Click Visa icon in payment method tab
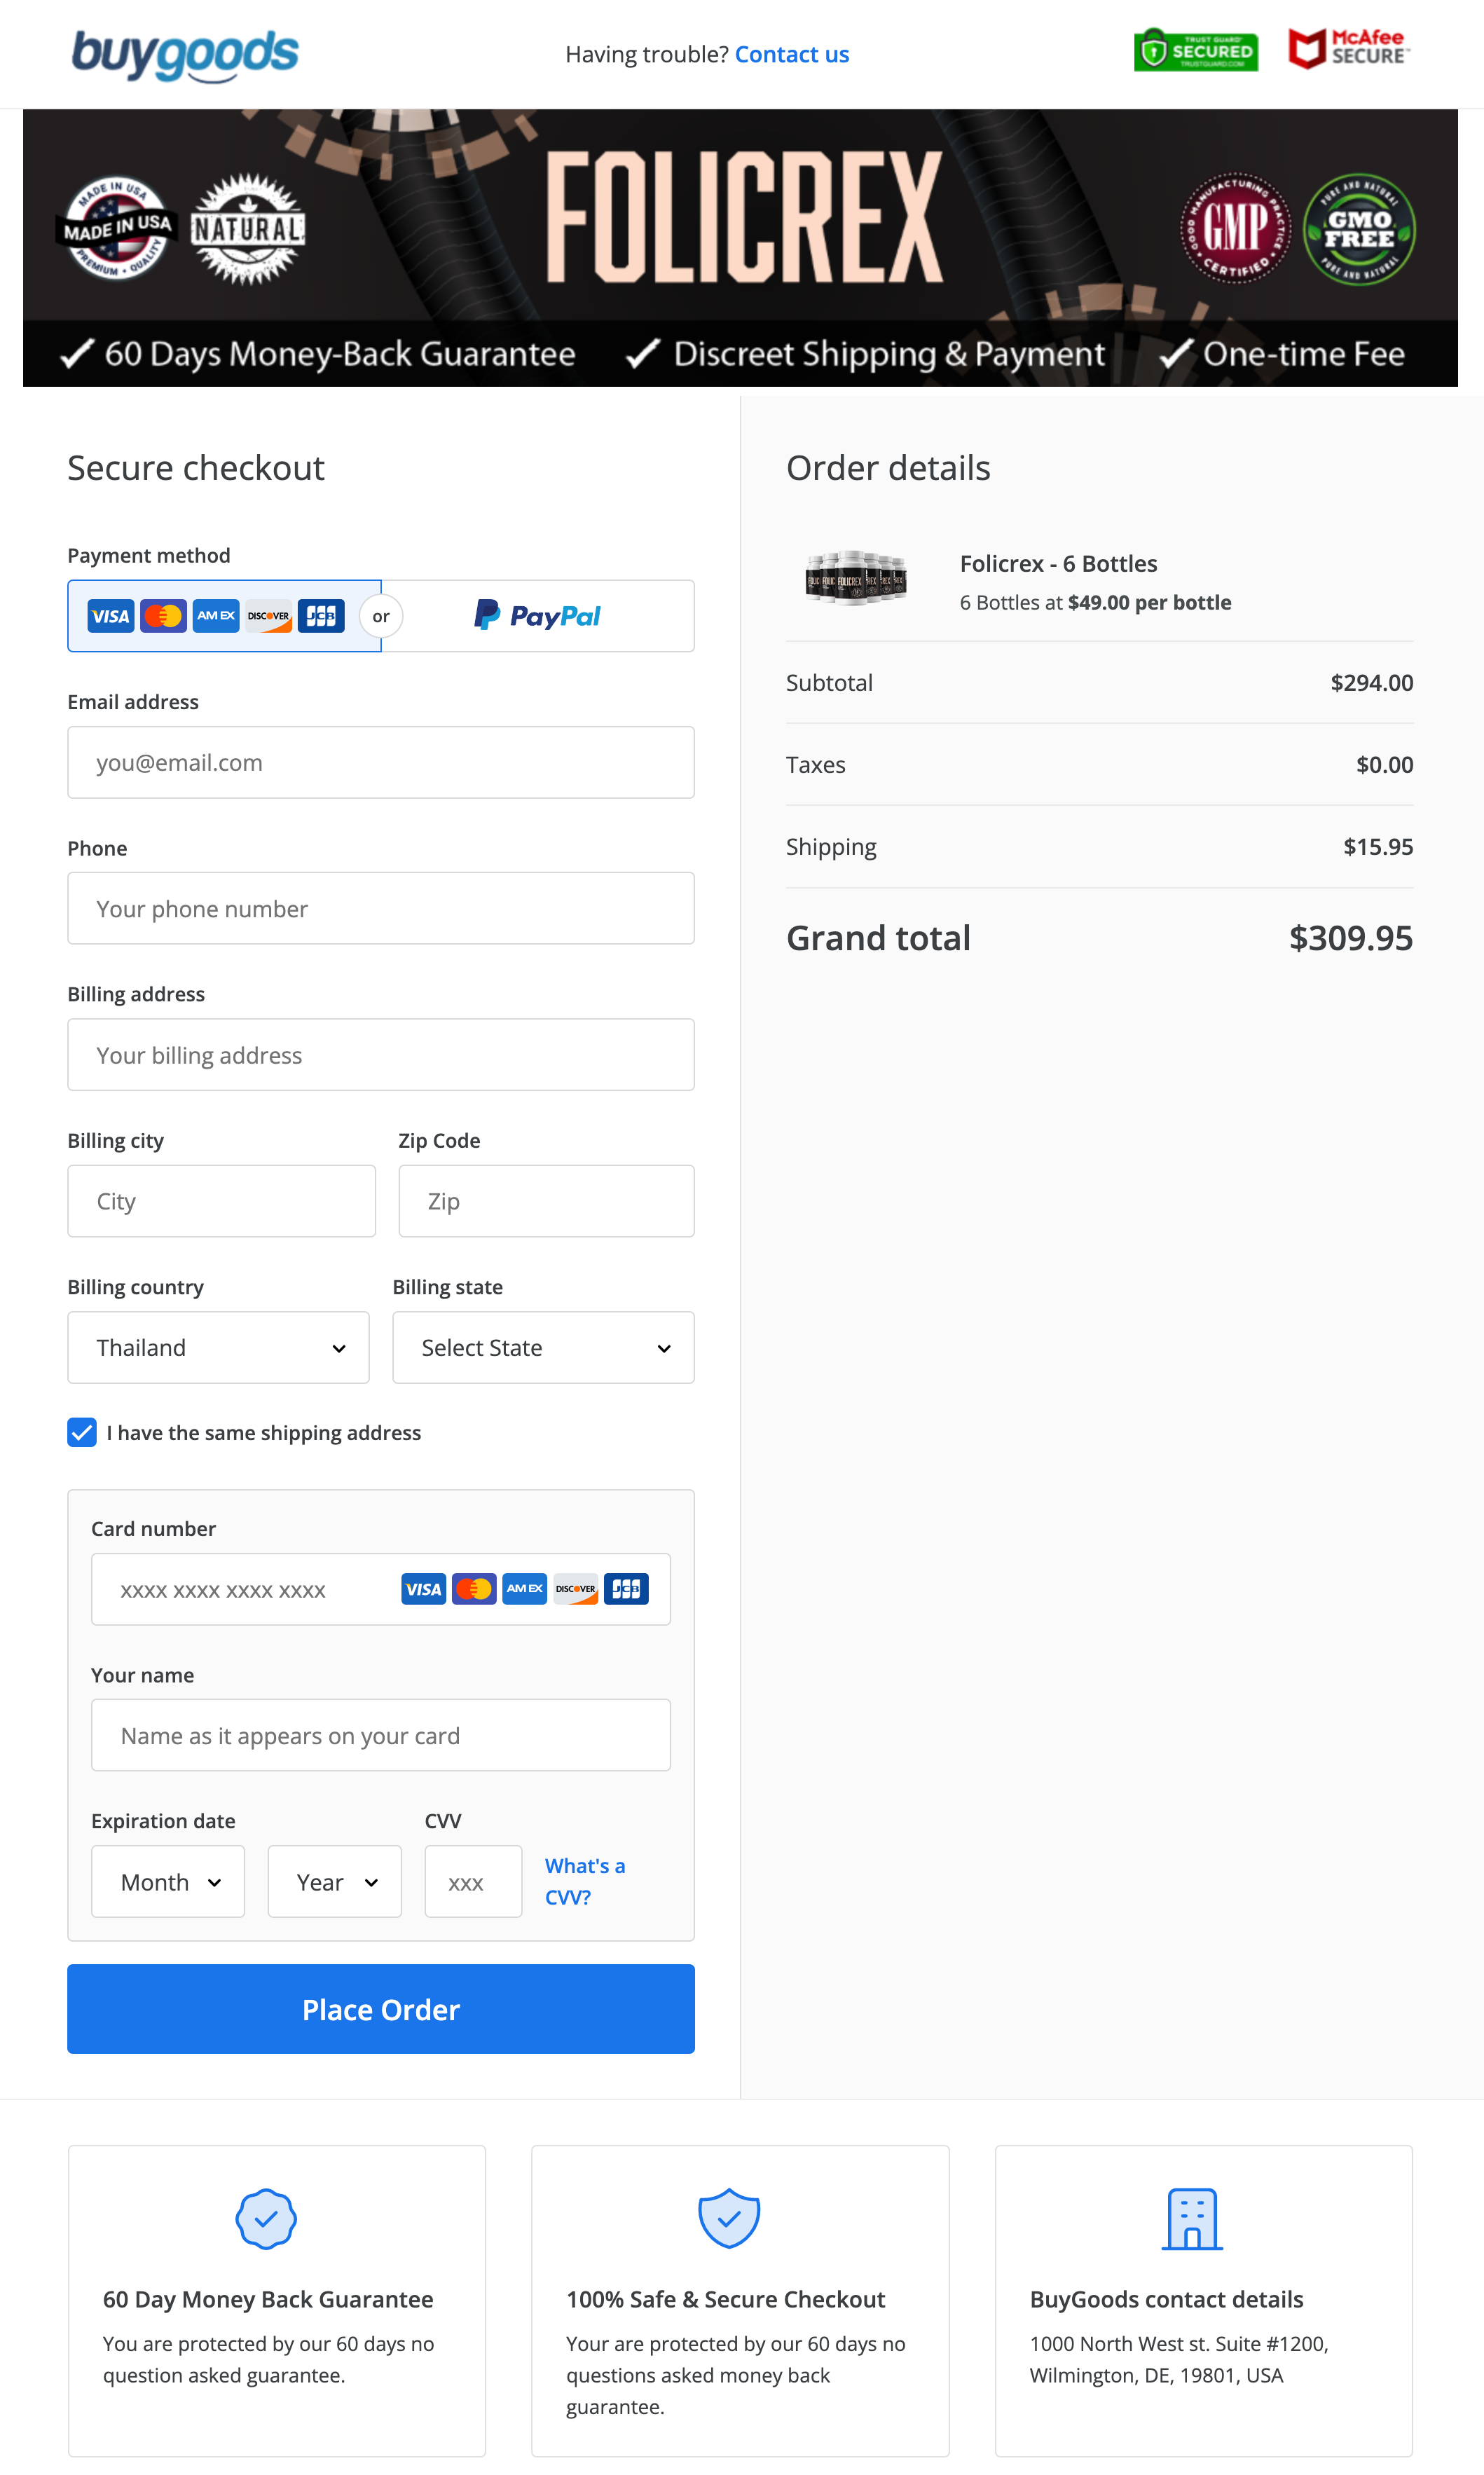 [110, 616]
